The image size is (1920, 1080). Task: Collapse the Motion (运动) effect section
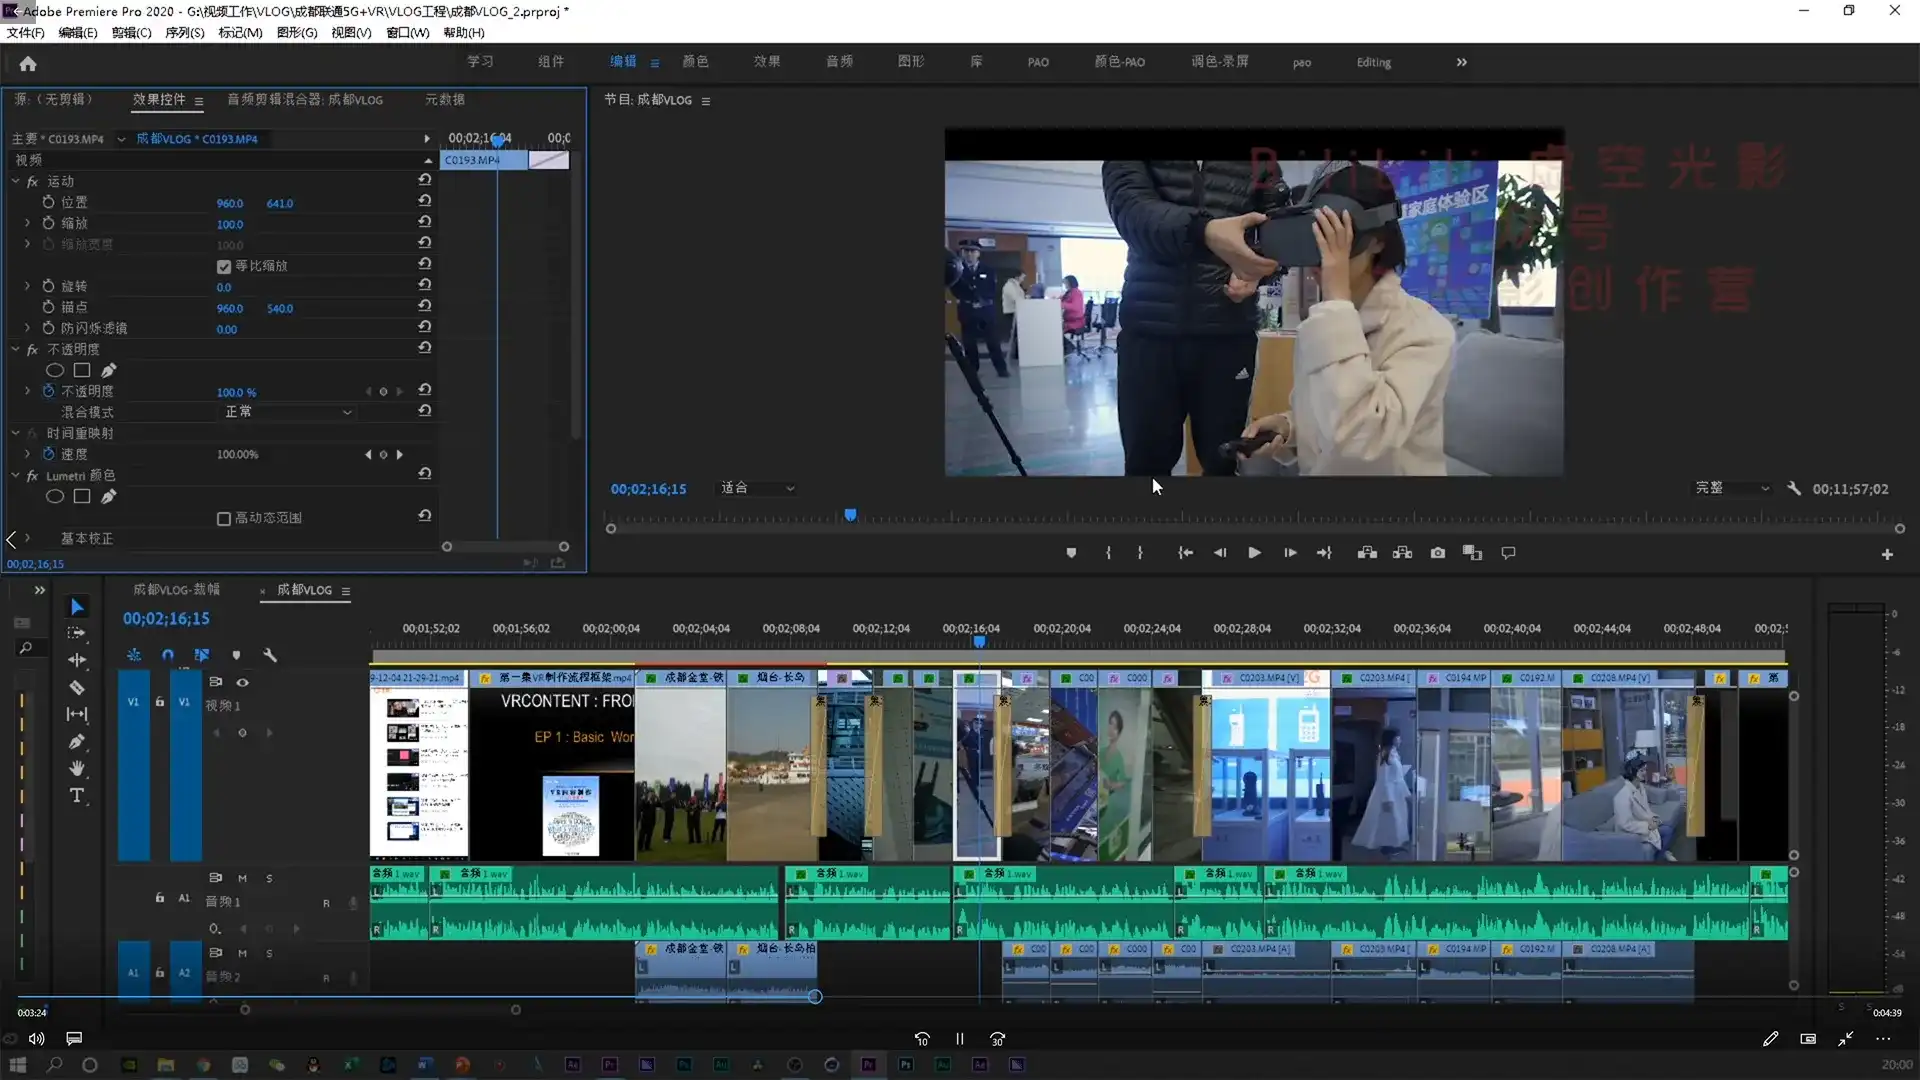click(15, 181)
